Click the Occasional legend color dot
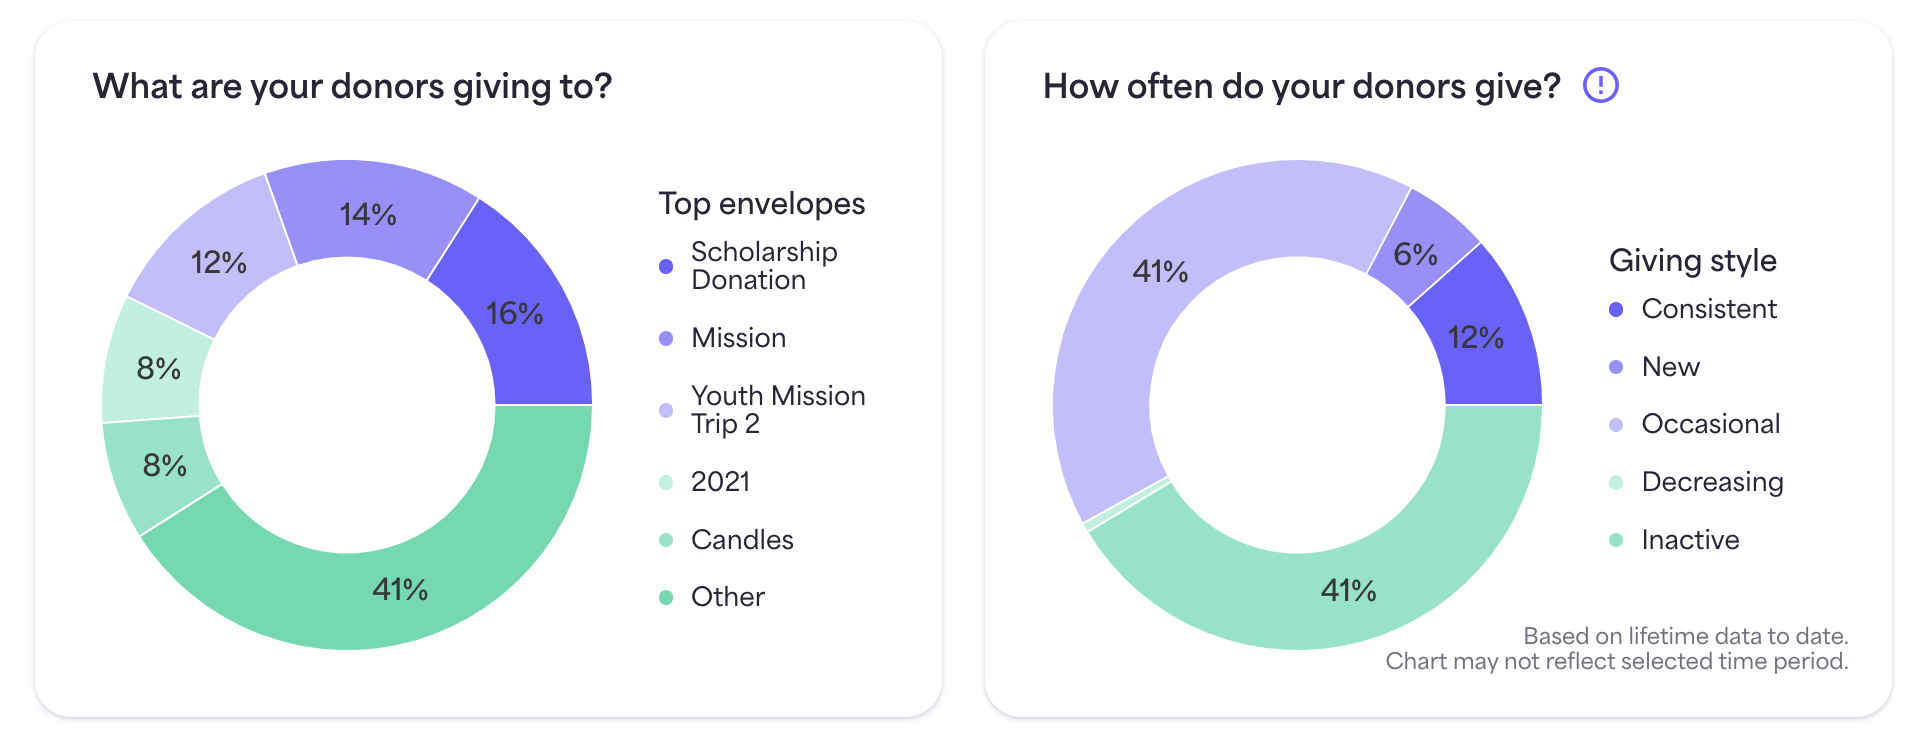Screen dimensions: 1908x734 1616,425
